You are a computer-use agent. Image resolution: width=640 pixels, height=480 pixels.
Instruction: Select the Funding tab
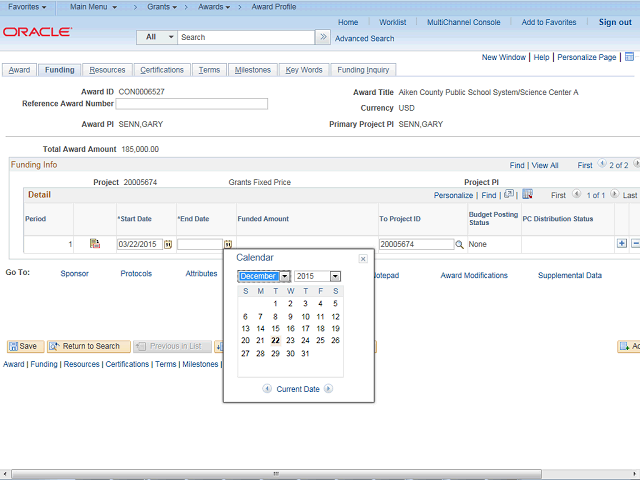pyautogui.click(x=60, y=70)
